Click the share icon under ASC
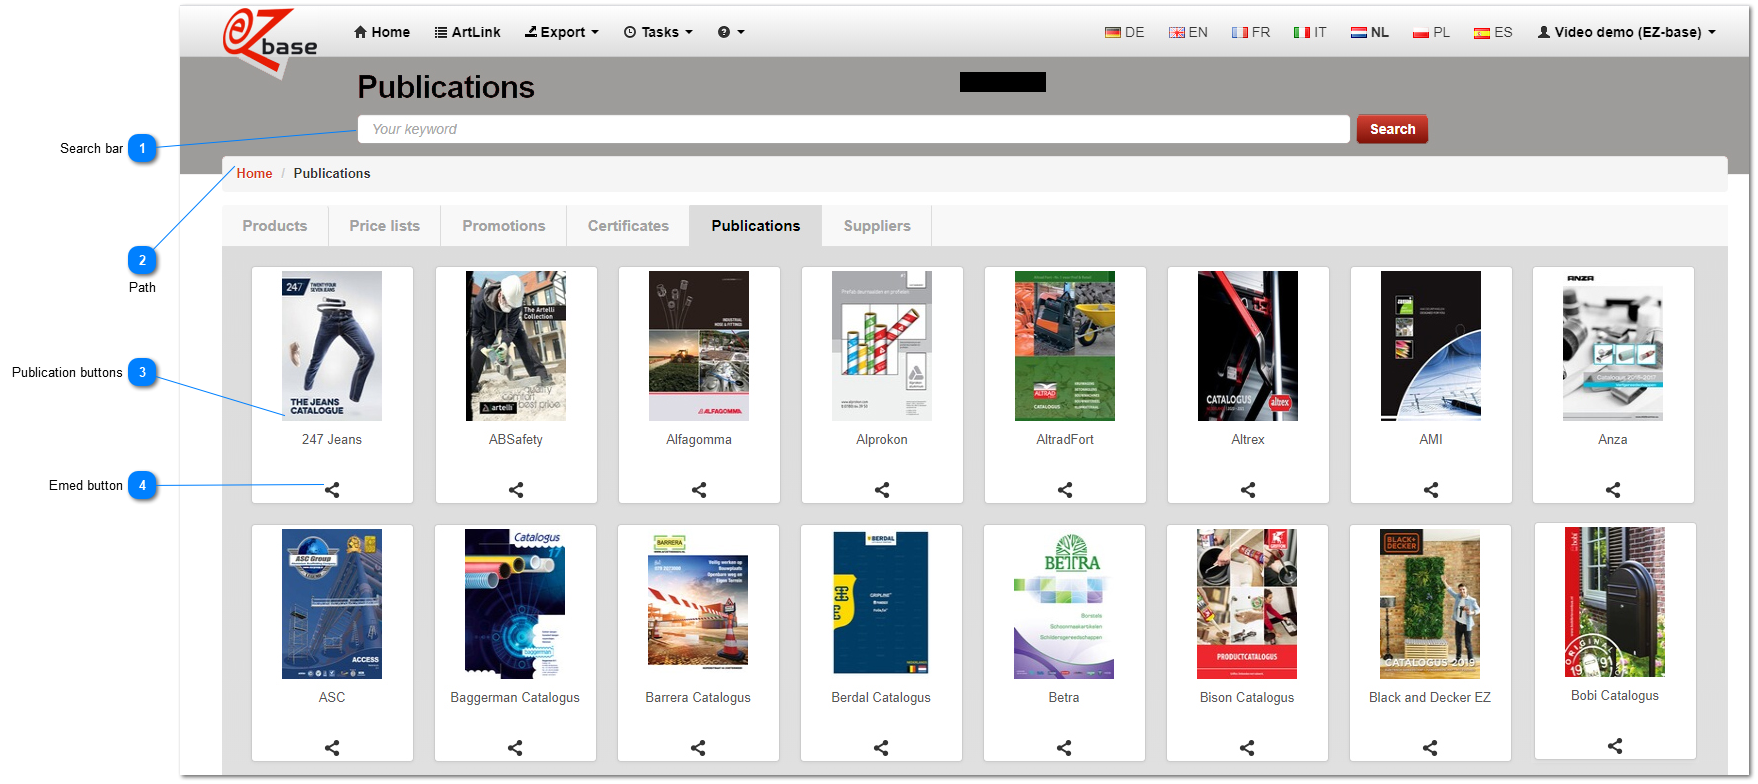 332,748
